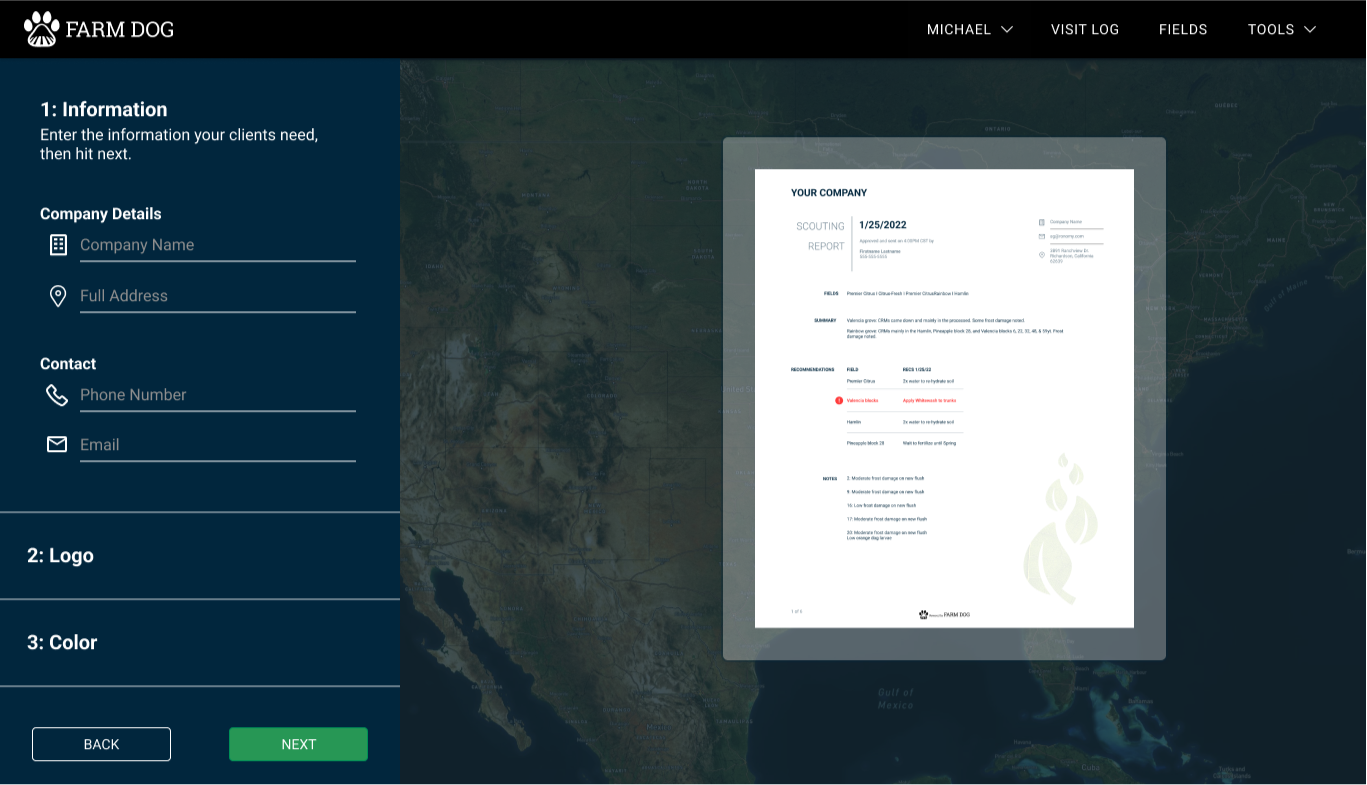Expand the "2: Logo" step

coord(60,555)
